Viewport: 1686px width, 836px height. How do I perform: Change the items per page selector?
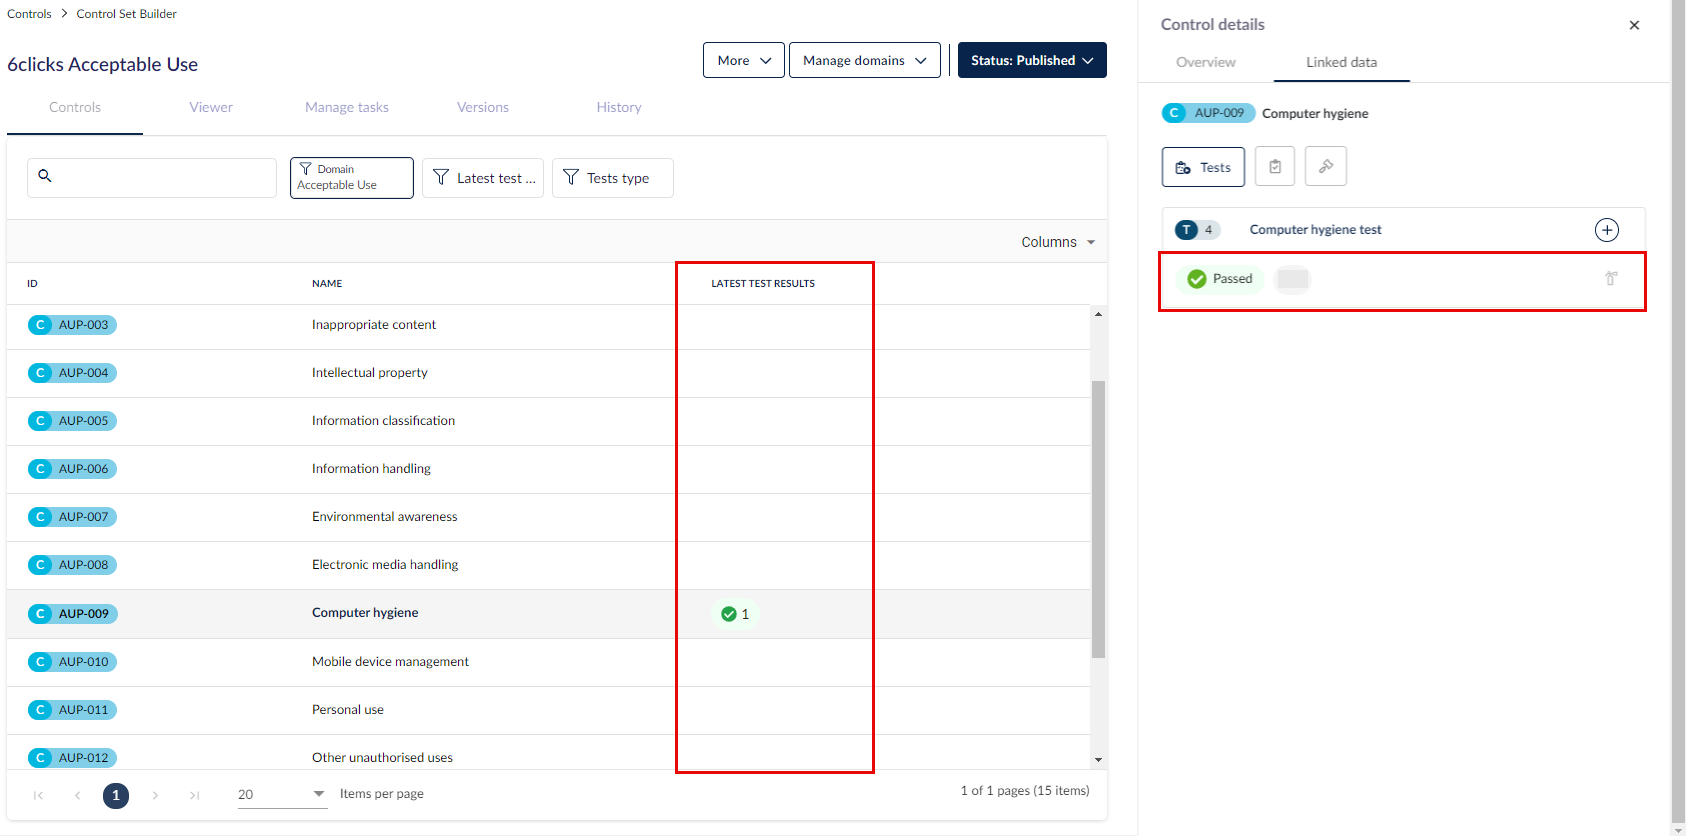click(281, 795)
